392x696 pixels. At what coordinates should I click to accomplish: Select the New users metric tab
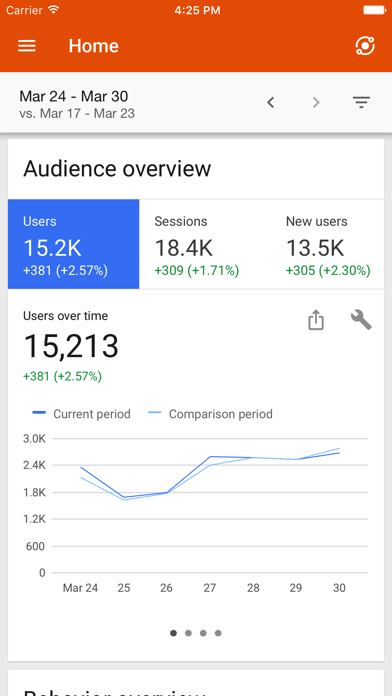click(x=328, y=244)
